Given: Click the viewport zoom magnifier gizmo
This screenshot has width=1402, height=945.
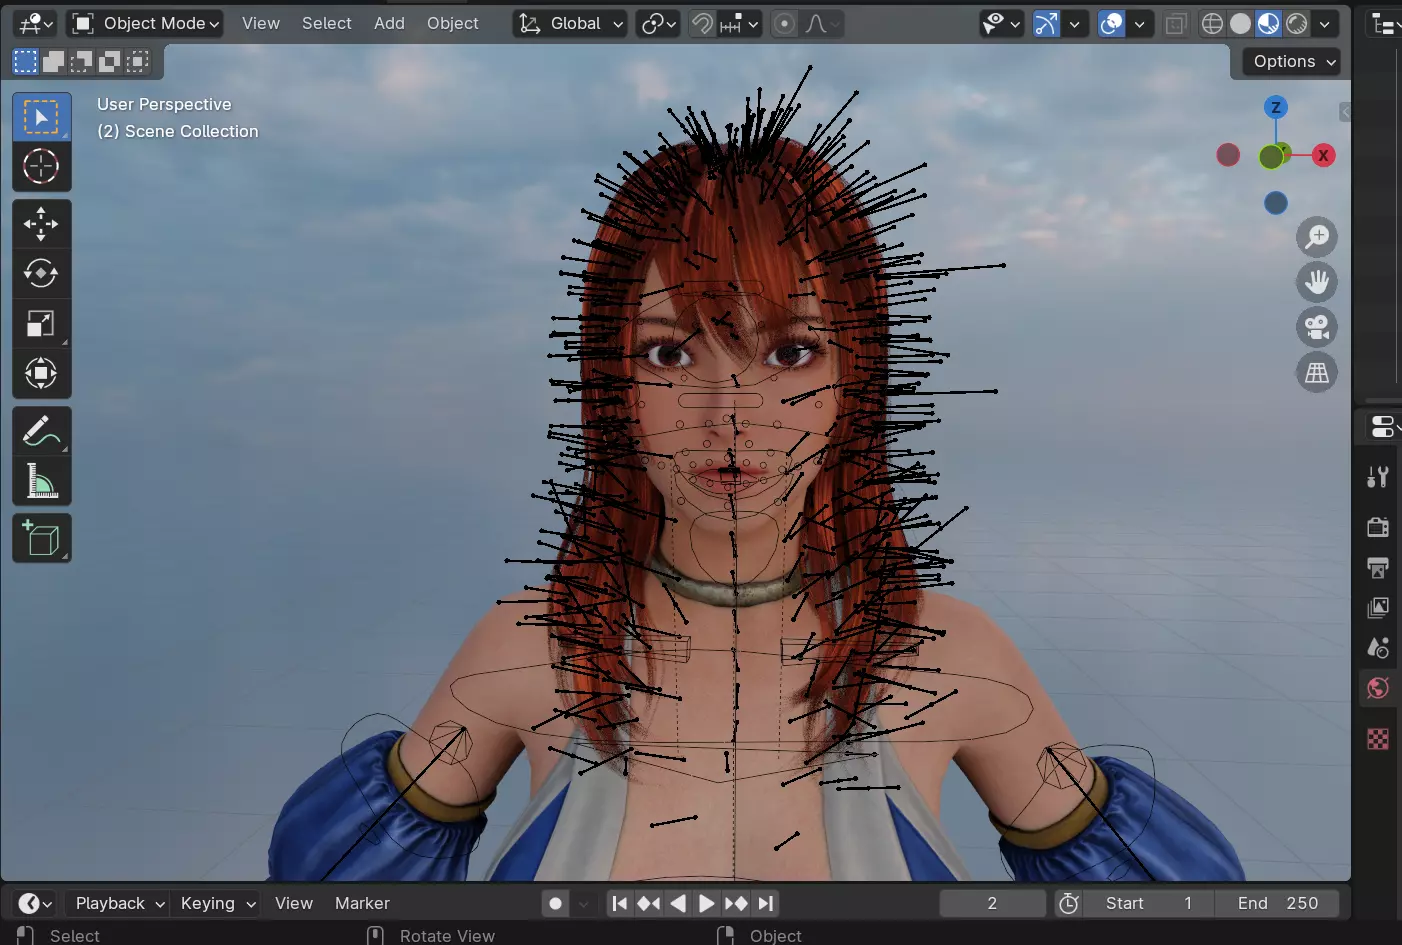Looking at the screenshot, I should click(1317, 237).
